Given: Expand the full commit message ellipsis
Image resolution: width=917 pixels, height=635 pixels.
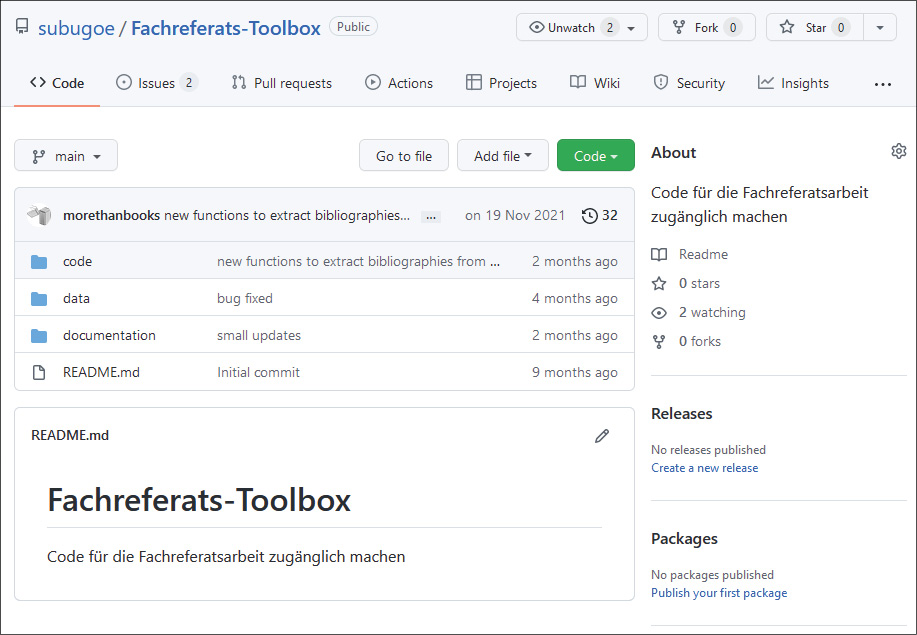Looking at the screenshot, I should point(431,217).
